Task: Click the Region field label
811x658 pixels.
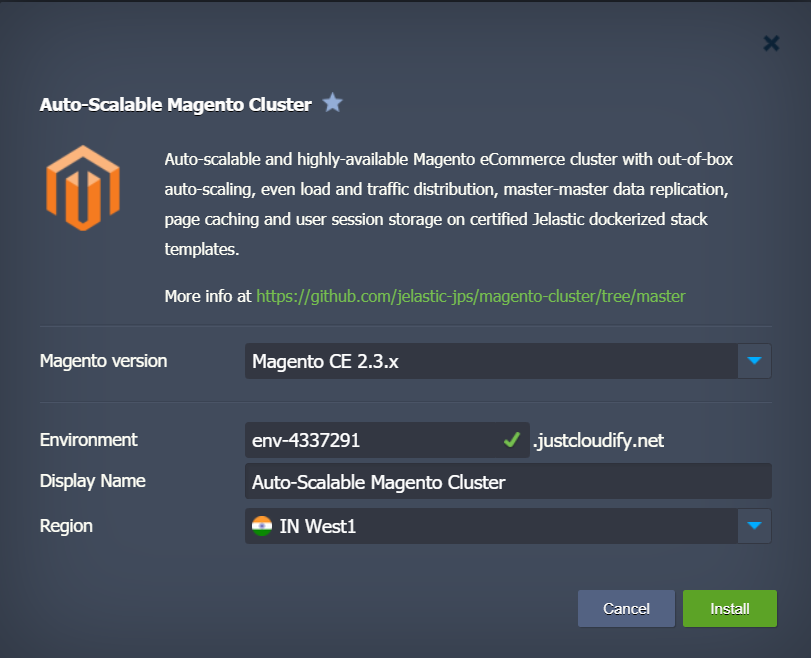Action: click(x=64, y=525)
